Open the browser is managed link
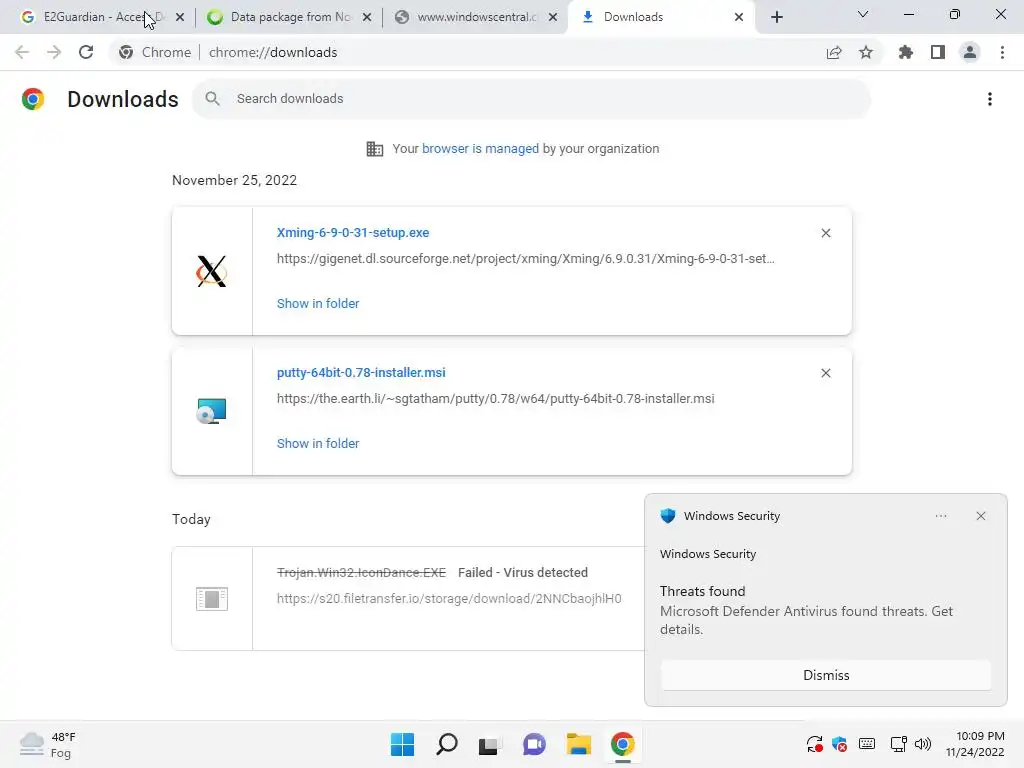 click(x=480, y=149)
